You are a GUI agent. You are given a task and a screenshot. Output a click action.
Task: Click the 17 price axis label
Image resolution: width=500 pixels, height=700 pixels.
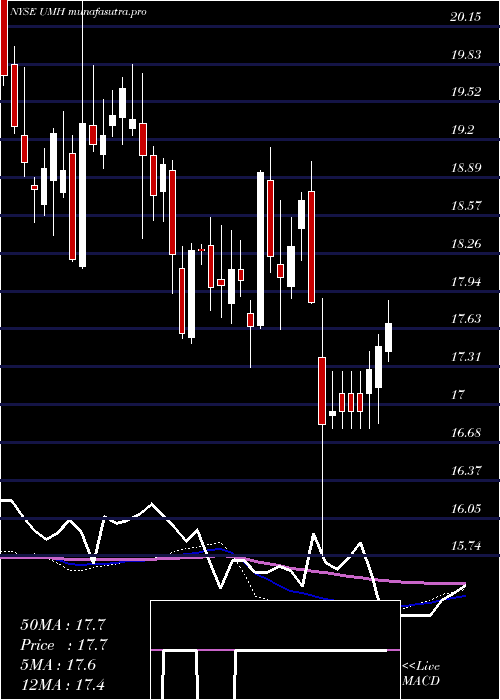tap(458, 395)
